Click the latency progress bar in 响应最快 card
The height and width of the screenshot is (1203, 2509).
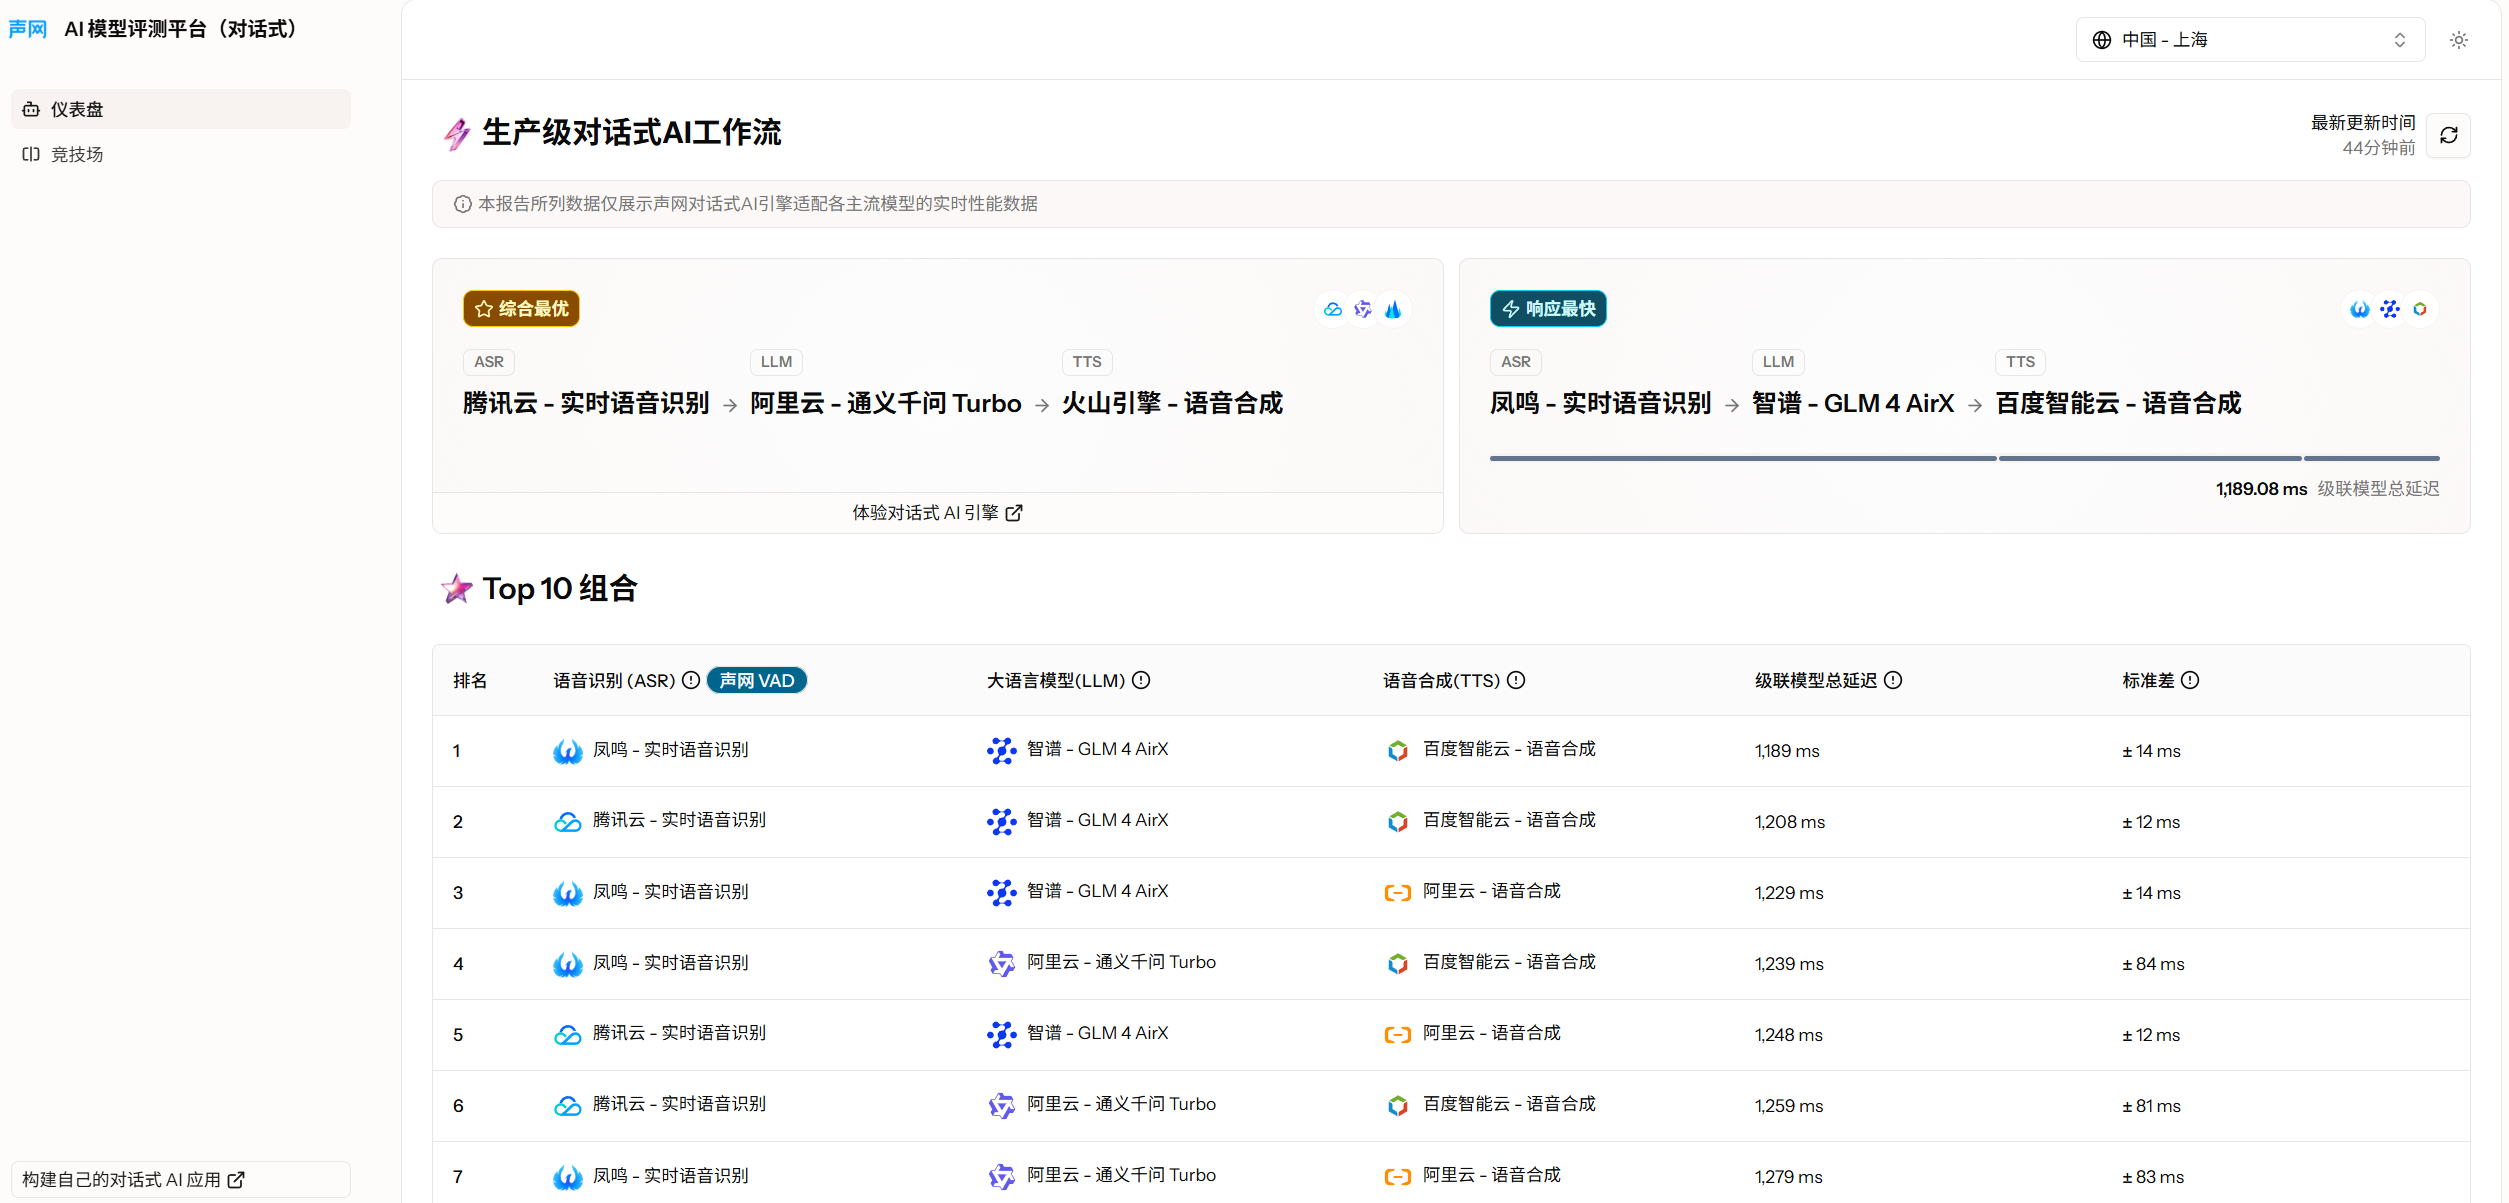pos(1964,458)
